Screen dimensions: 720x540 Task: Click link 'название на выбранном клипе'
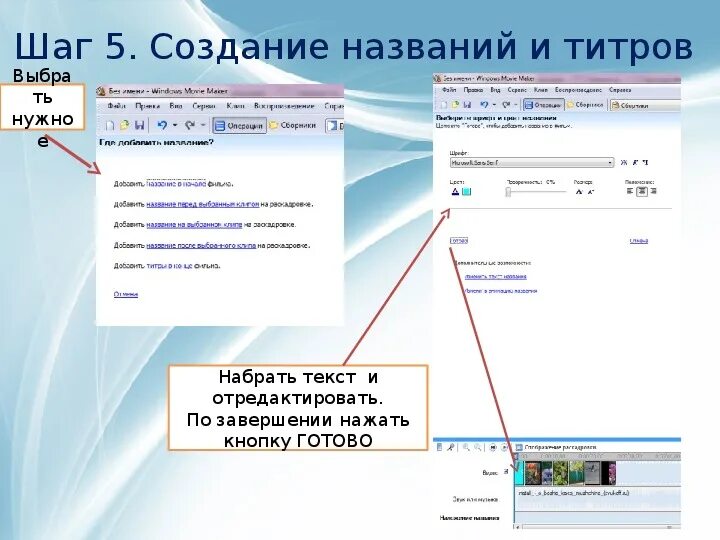(x=194, y=225)
